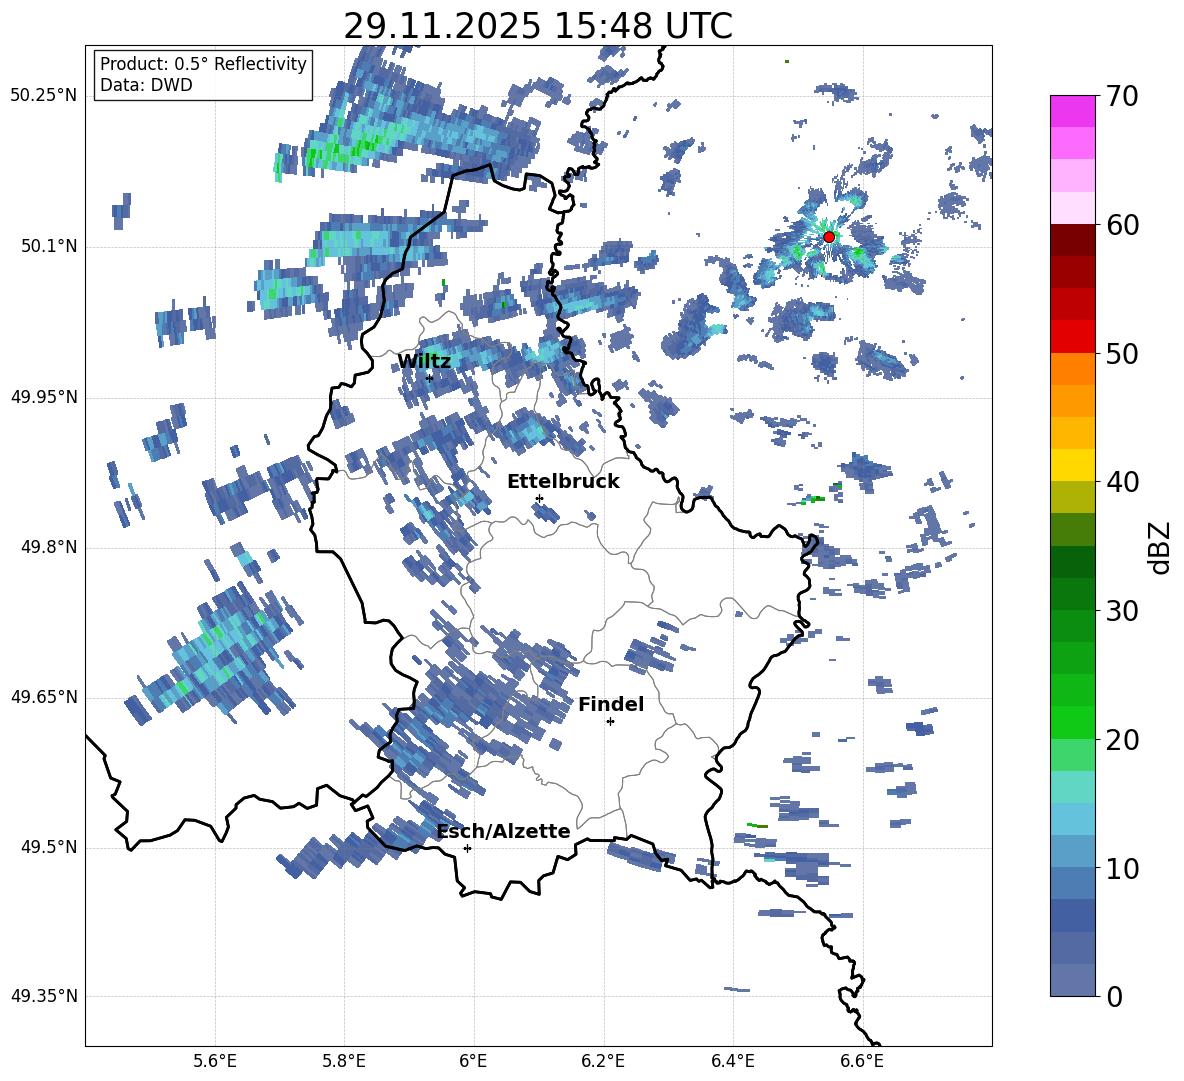Click the 49.35°N latitude label
Viewport: 1184px width, 1081px height.
pyautogui.click(x=44, y=996)
